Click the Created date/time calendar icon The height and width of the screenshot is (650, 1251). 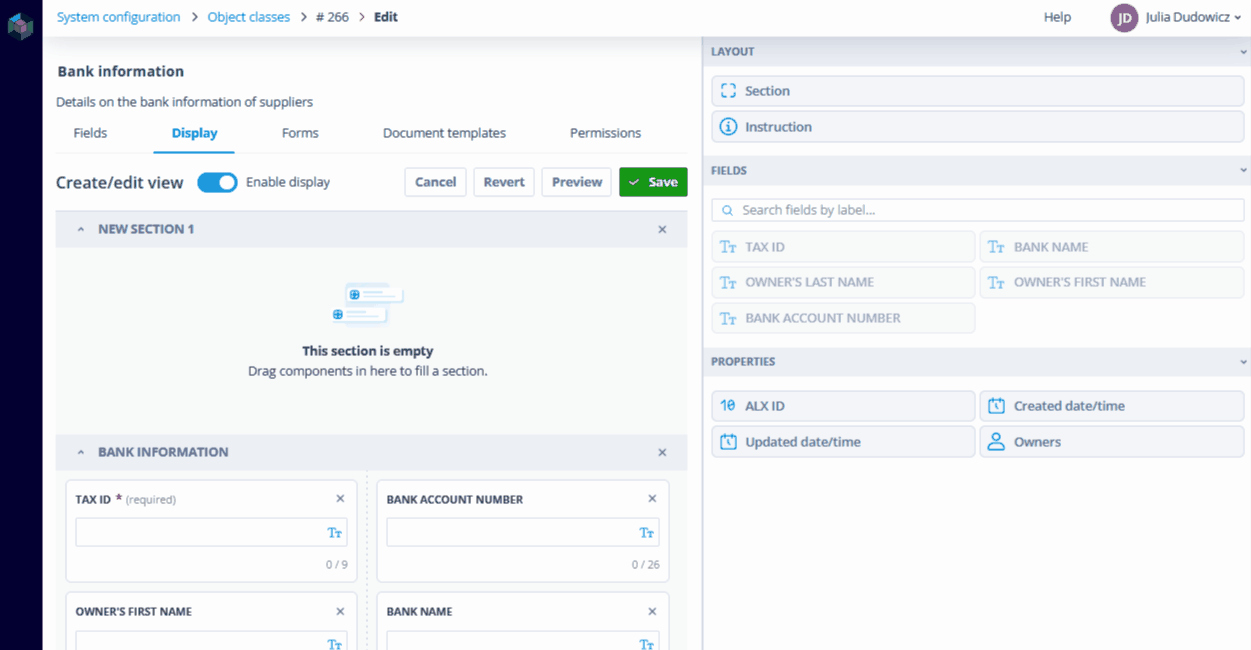(x=996, y=406)
